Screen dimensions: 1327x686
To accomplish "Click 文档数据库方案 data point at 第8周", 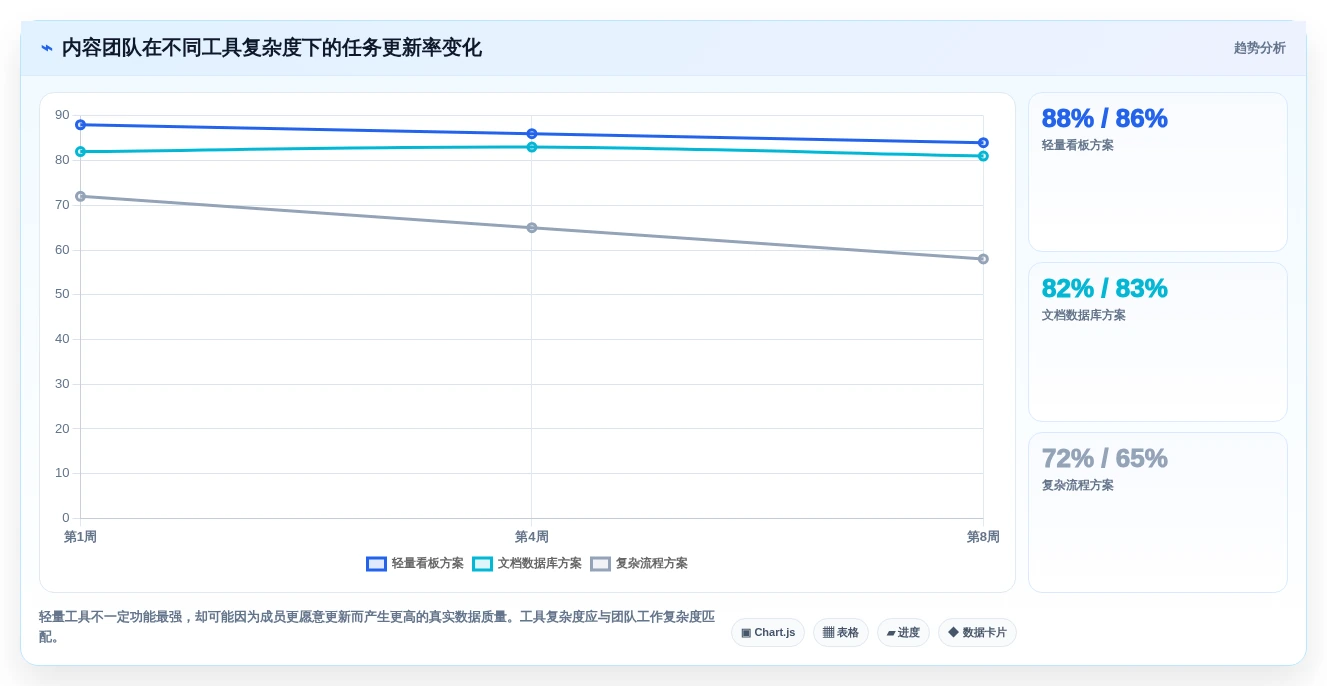I will click(x=983, y=156).
